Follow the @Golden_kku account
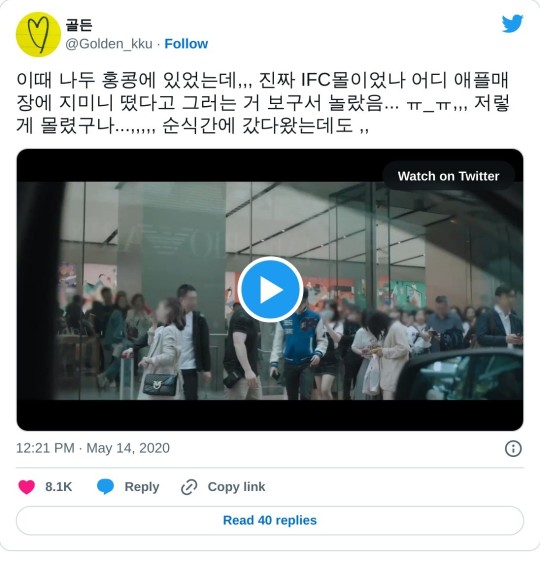540x563 pixels. [x=186, y=44]
